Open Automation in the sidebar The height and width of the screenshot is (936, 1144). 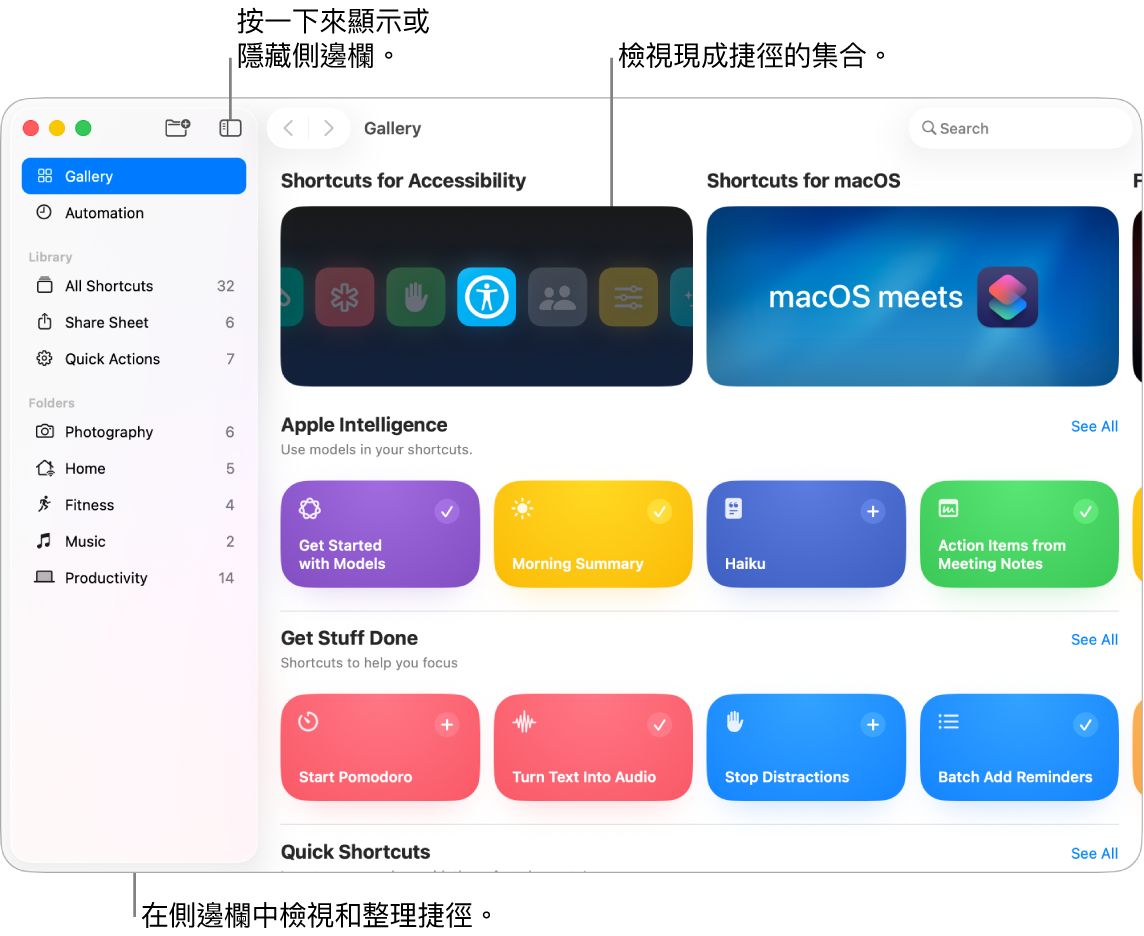tap(134, 212)
